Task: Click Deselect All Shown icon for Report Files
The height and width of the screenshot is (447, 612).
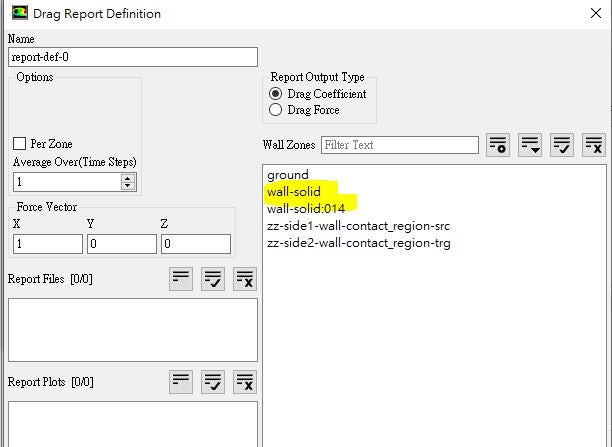Action: [x=245, y=279]
